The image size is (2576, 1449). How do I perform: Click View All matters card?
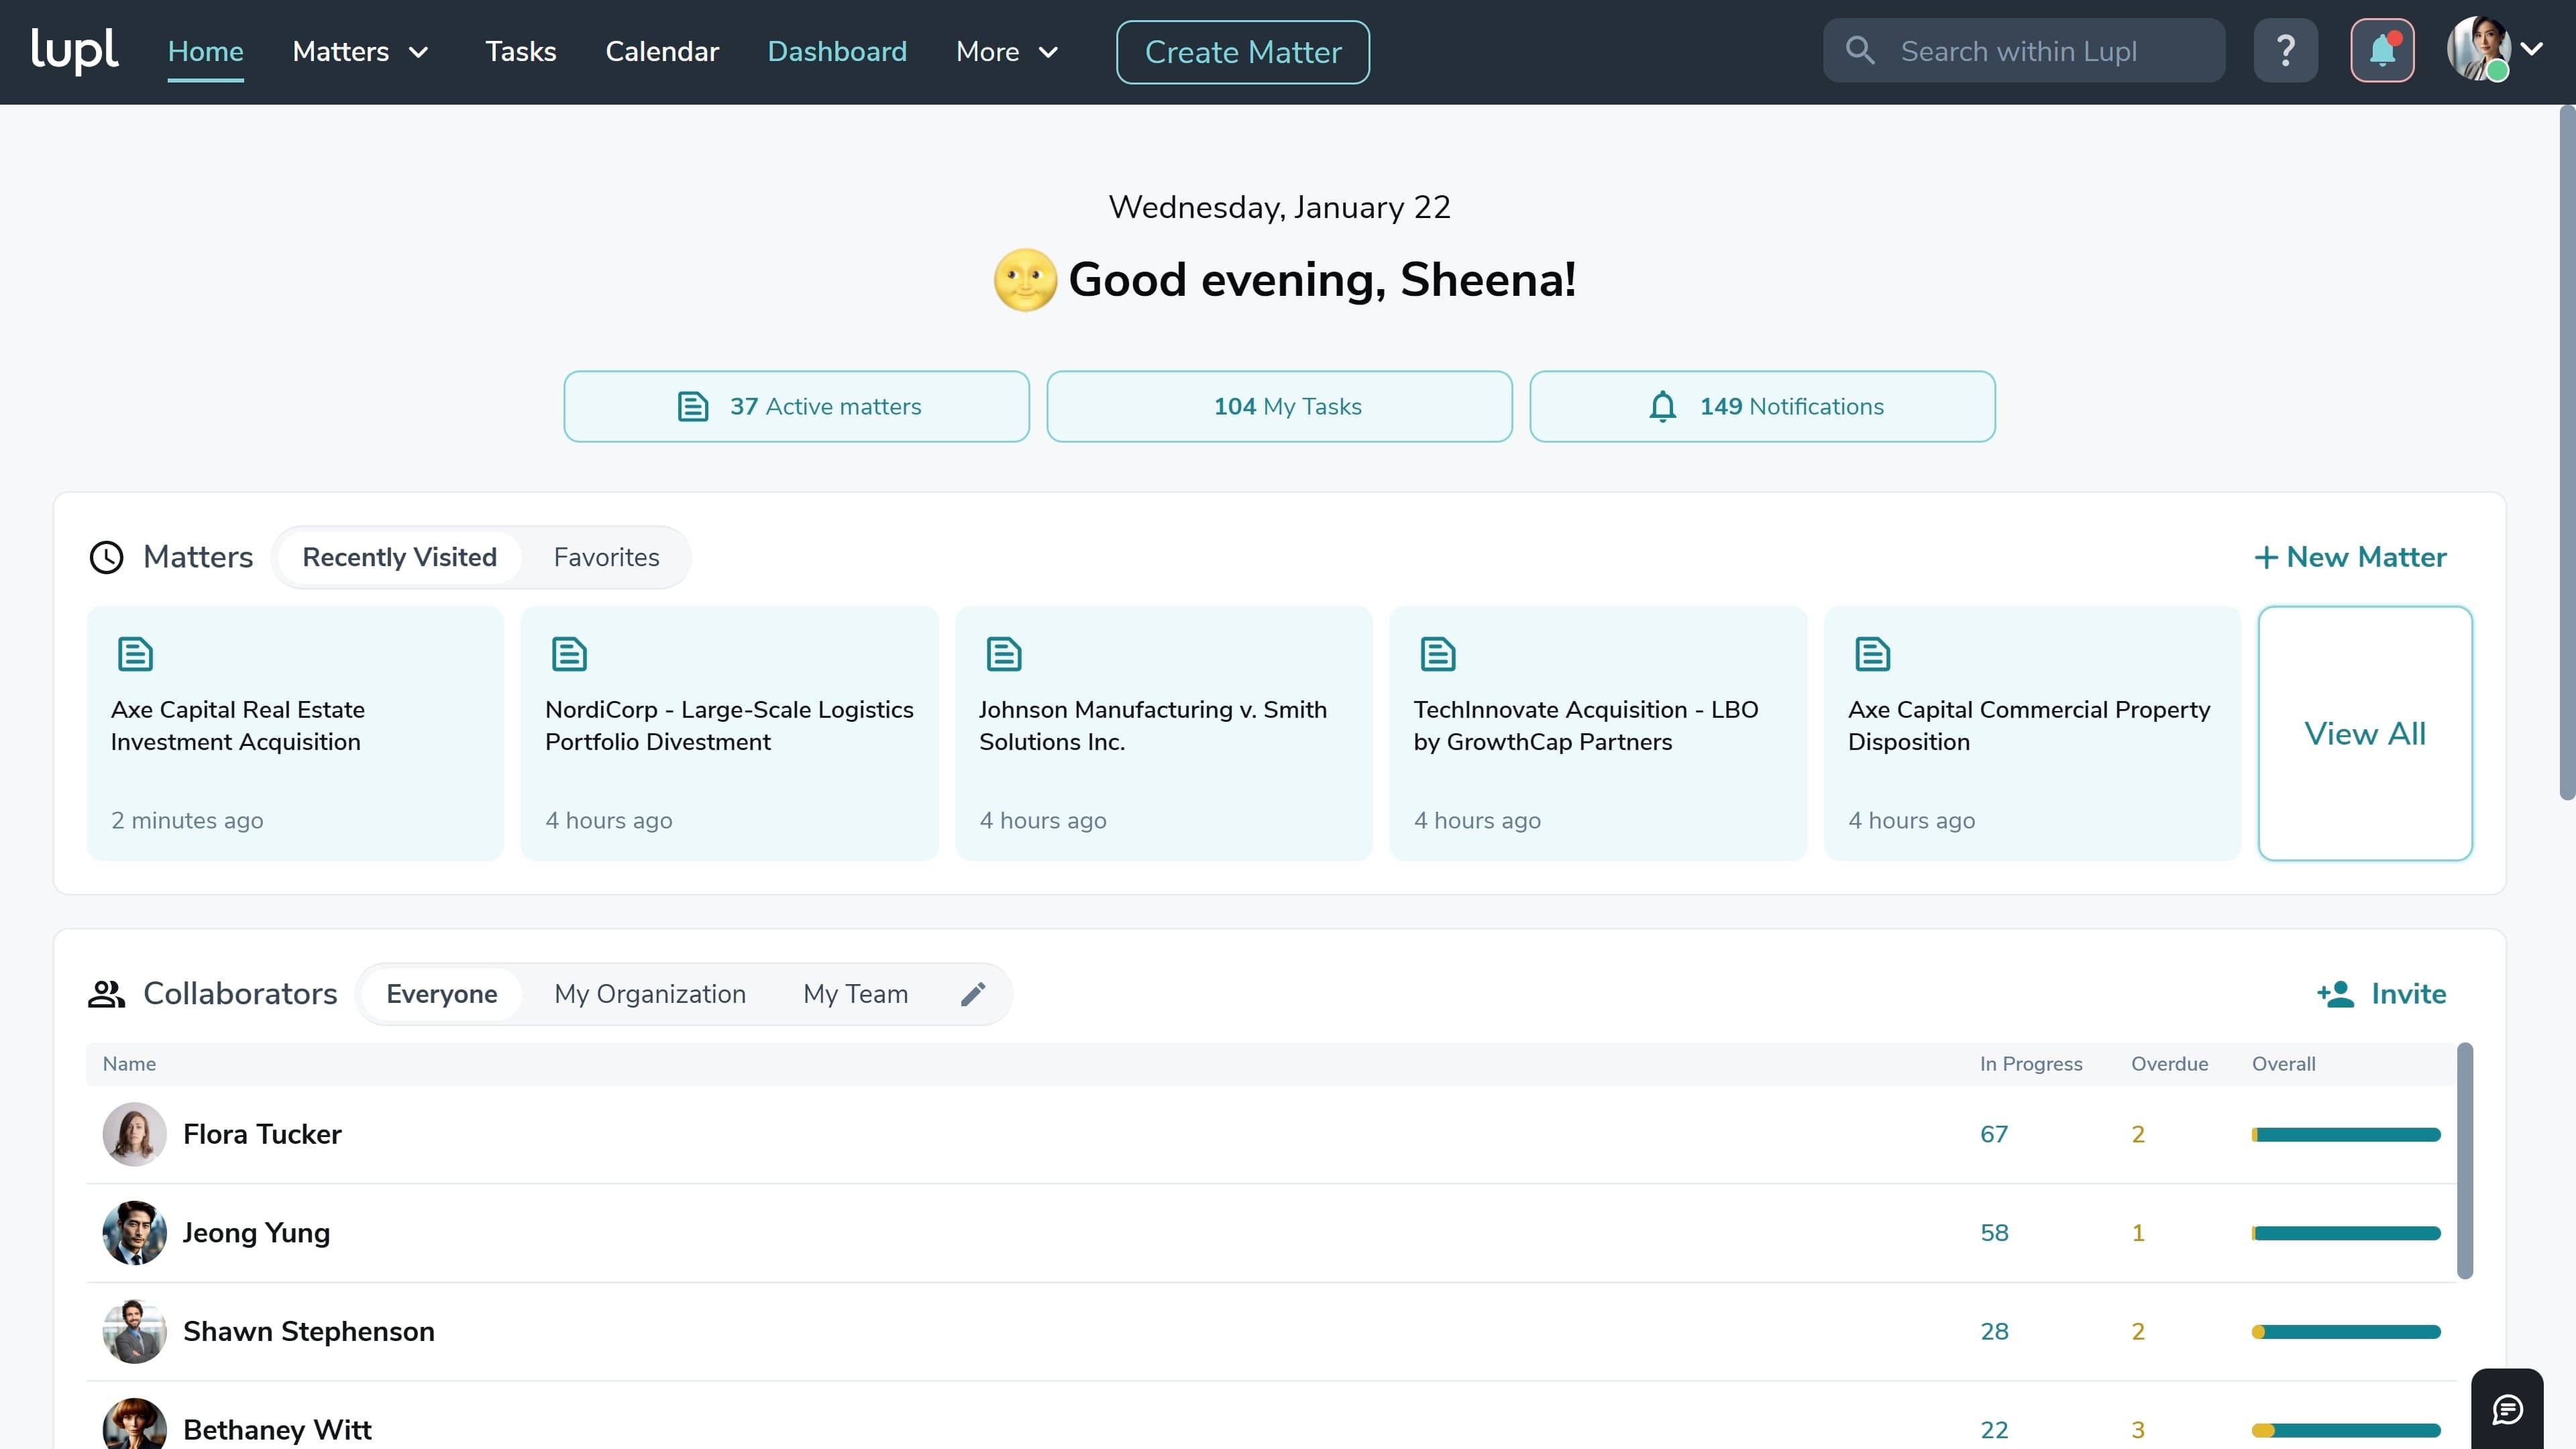[2365, 733]
